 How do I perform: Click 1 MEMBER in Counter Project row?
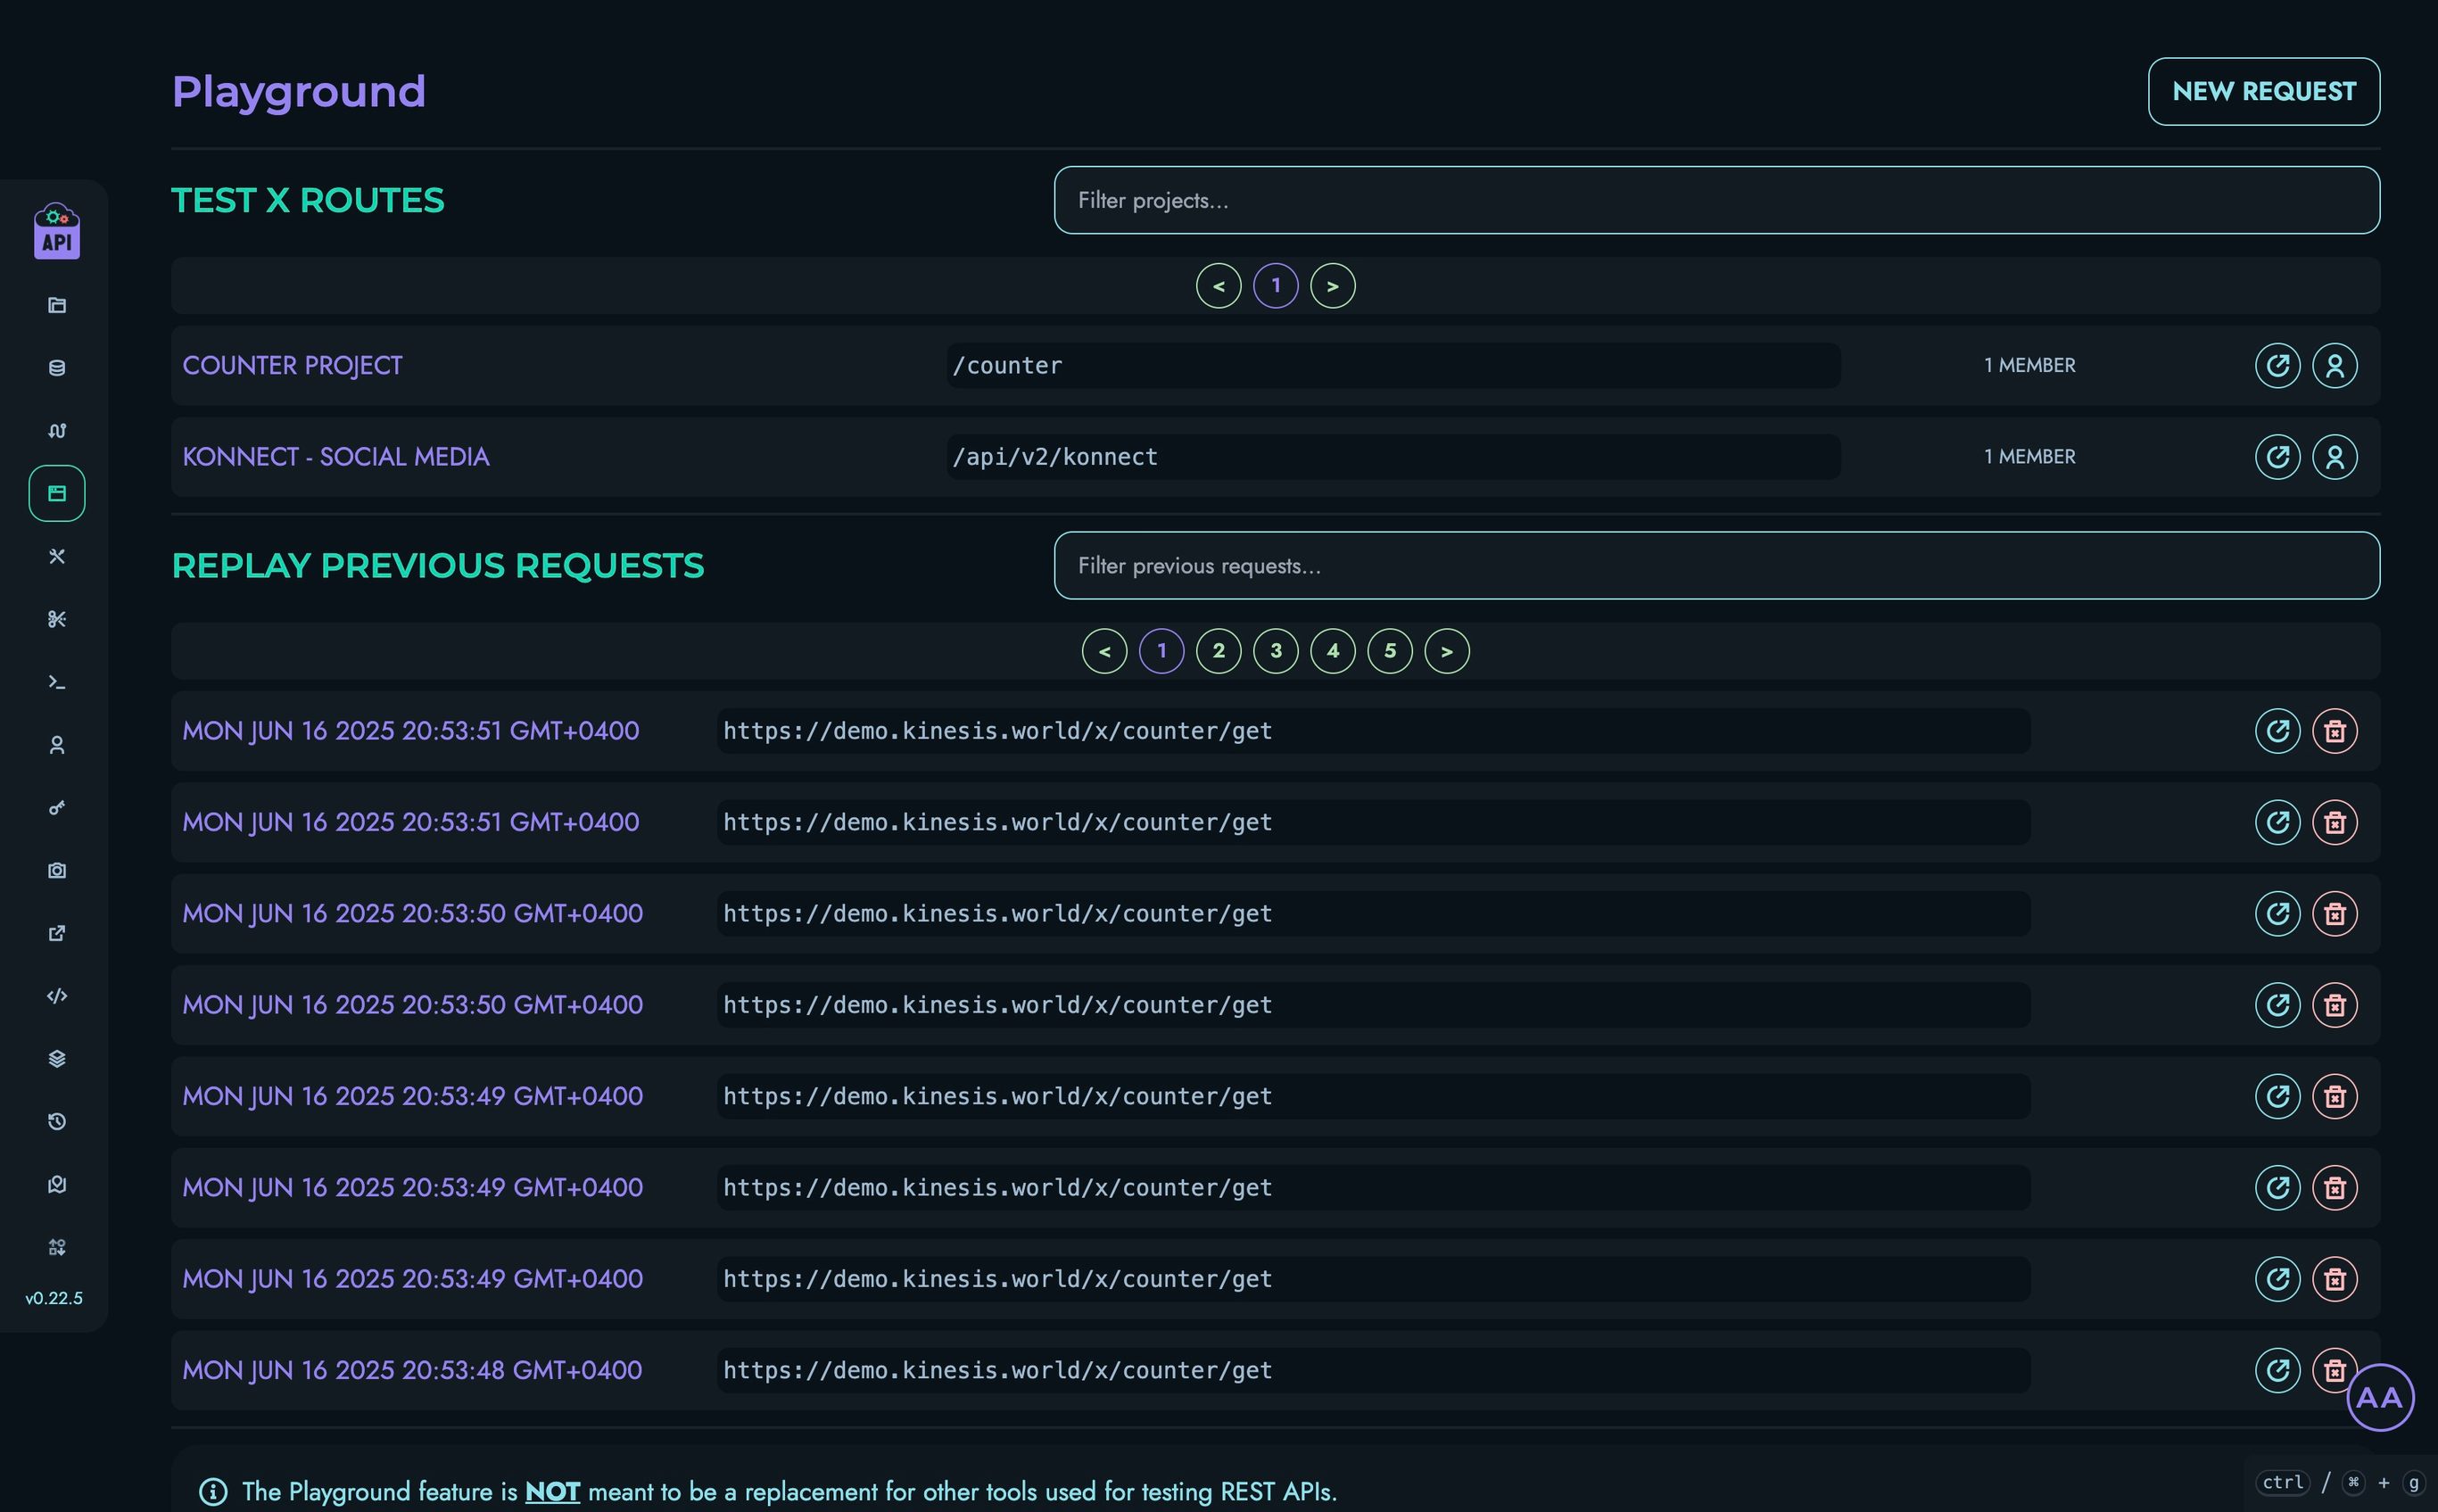pos(2029,366)
